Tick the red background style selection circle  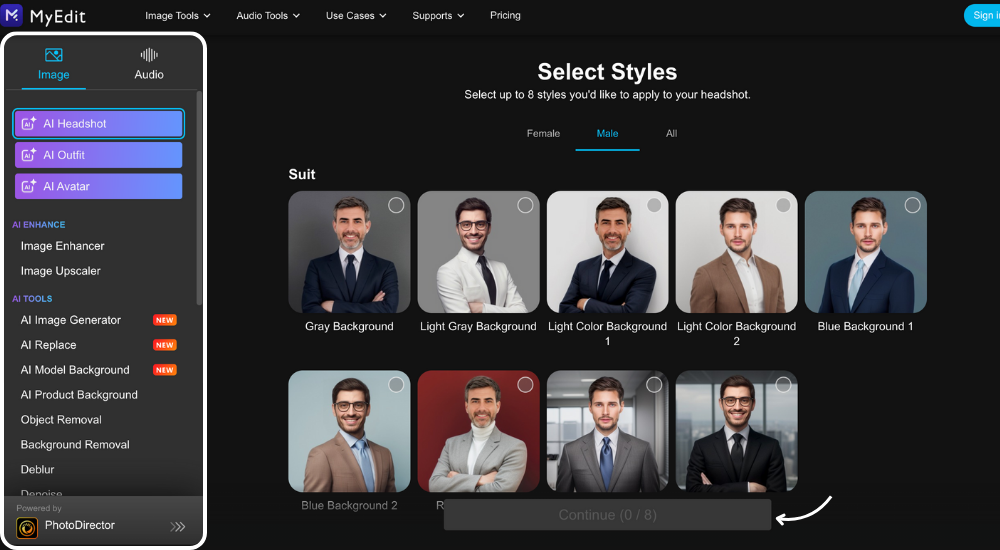tap(525, 385)
